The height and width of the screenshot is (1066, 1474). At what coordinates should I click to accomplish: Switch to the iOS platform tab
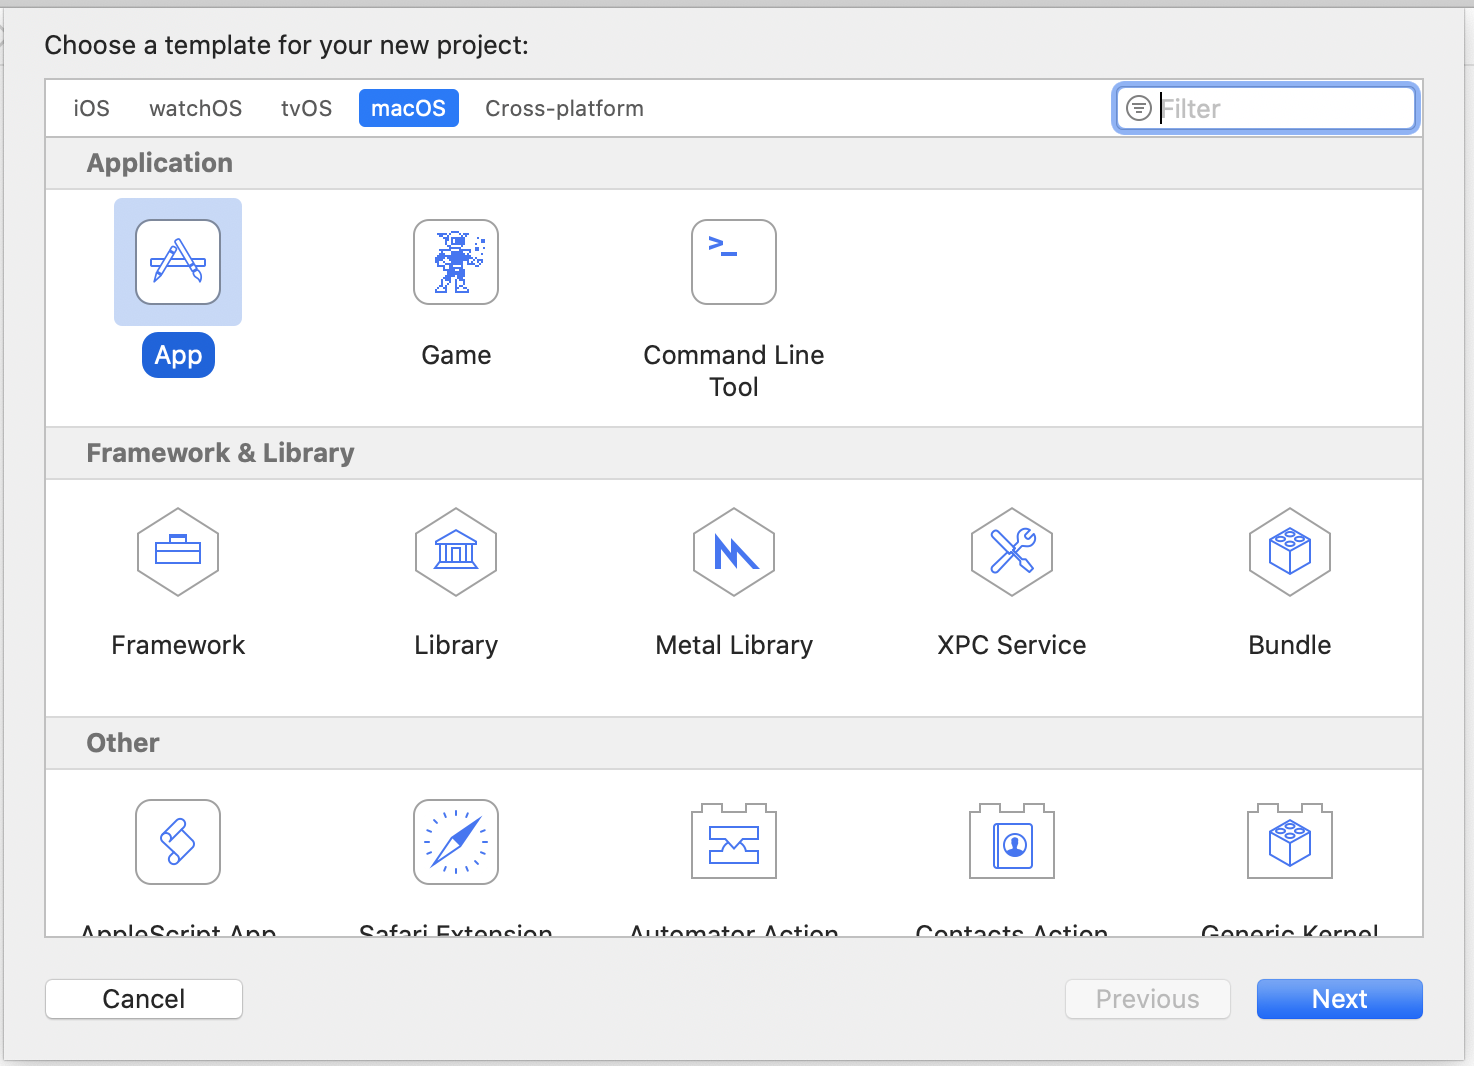pyautogui.click(x=92, y=108)
